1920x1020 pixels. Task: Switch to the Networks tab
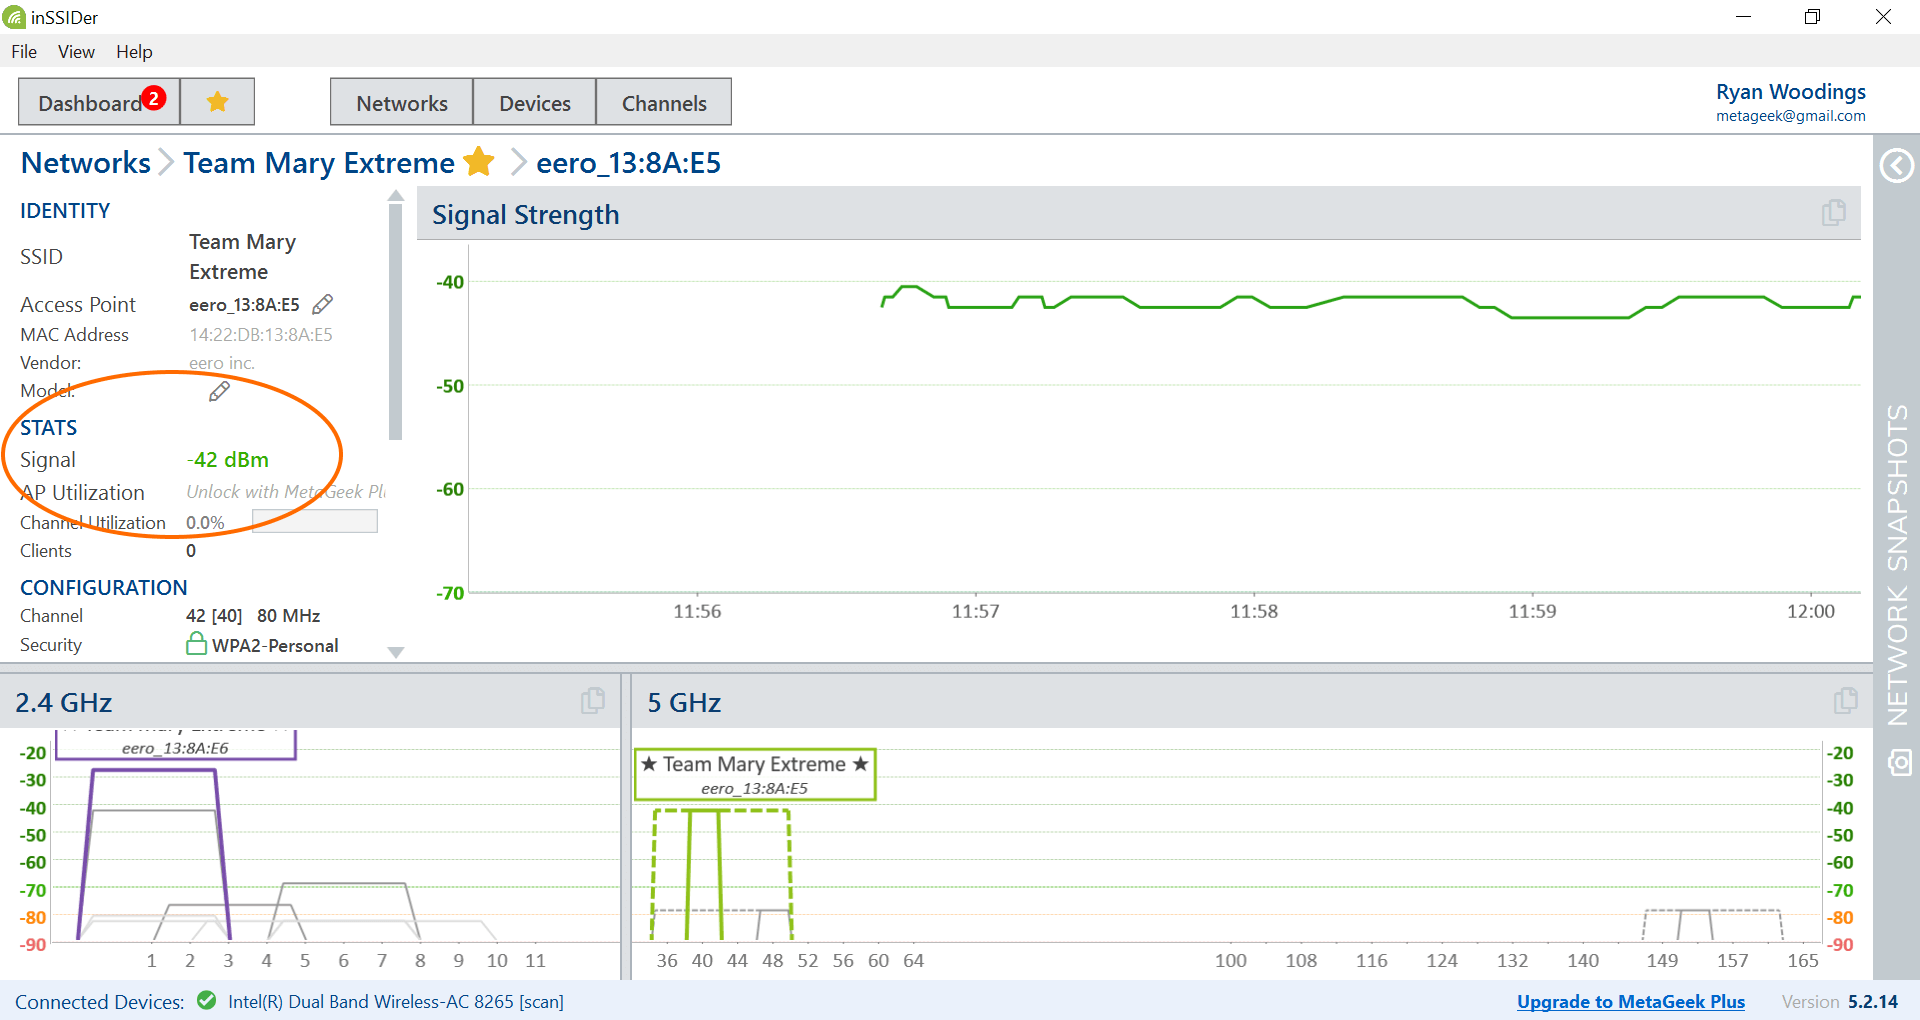pos(402,102)
